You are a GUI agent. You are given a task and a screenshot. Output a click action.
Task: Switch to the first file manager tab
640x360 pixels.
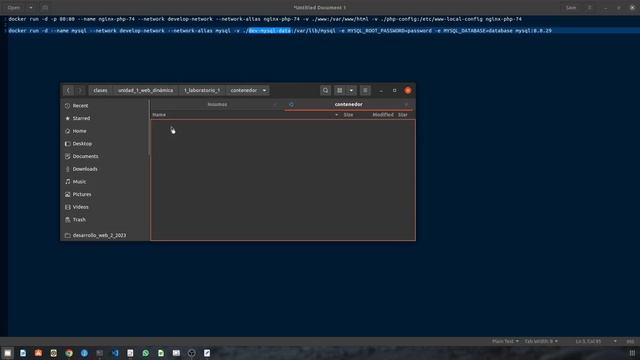pos(217,104)
